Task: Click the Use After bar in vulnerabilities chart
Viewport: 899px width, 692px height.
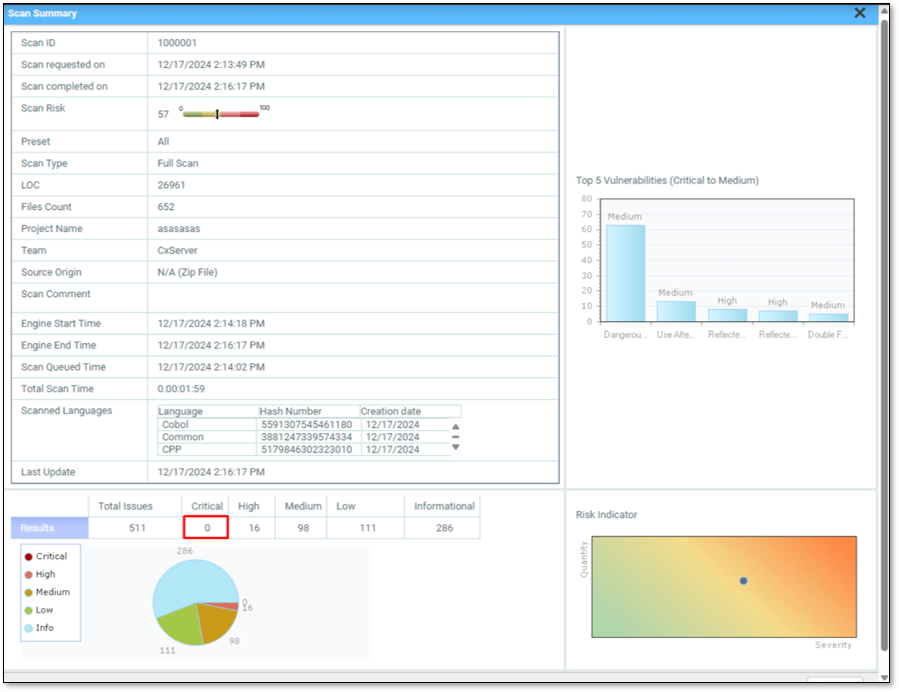Action: pos(676,311)
